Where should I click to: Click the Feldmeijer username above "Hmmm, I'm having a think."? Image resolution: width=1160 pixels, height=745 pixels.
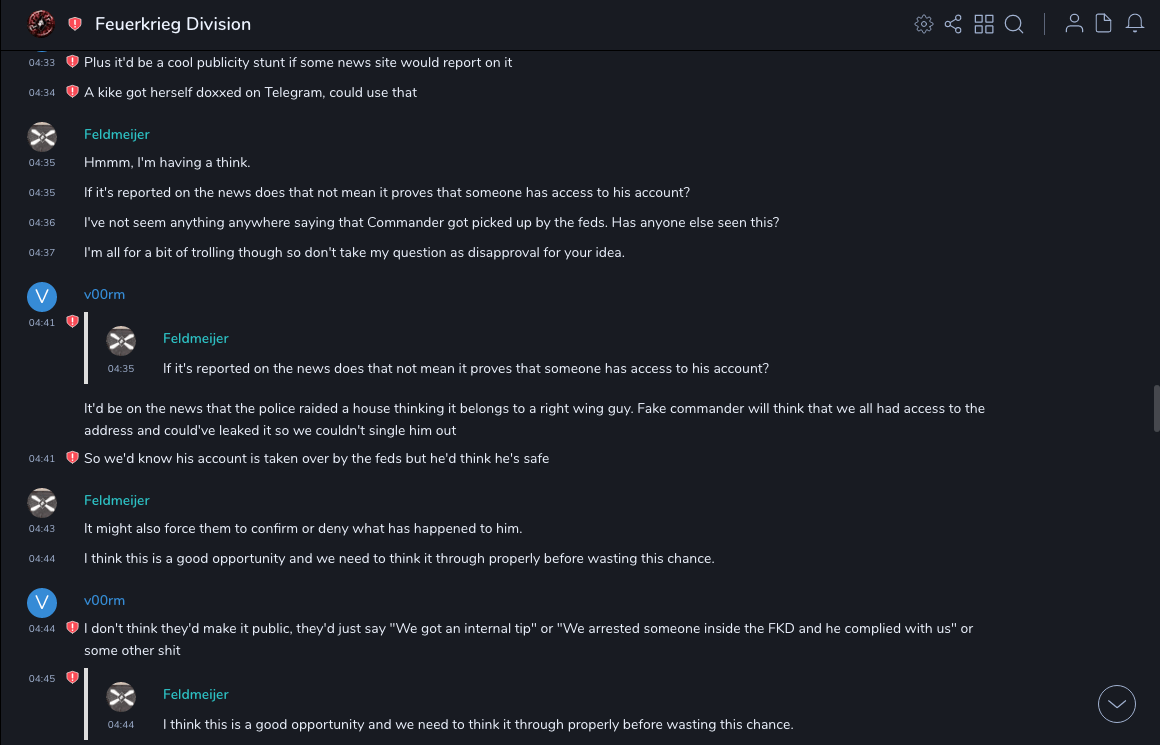point(117,134)
